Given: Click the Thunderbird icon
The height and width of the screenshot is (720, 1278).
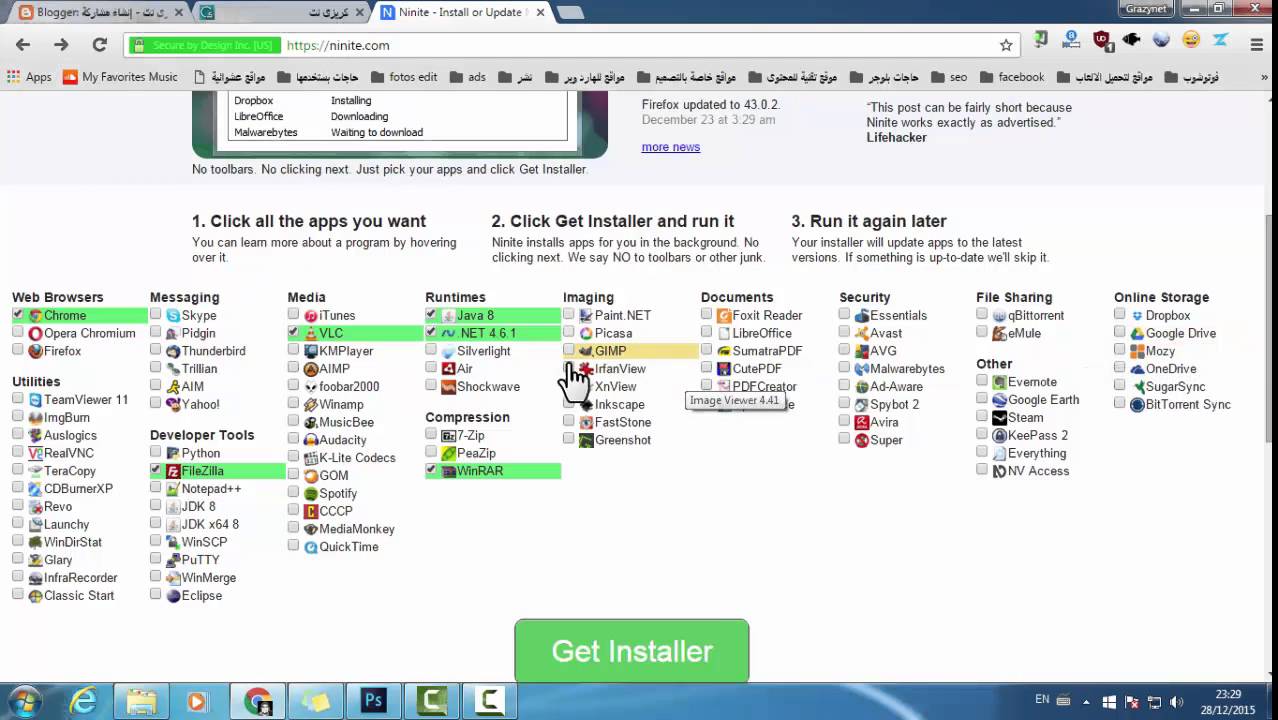Looking at the screenshot, I should [174, 351].
